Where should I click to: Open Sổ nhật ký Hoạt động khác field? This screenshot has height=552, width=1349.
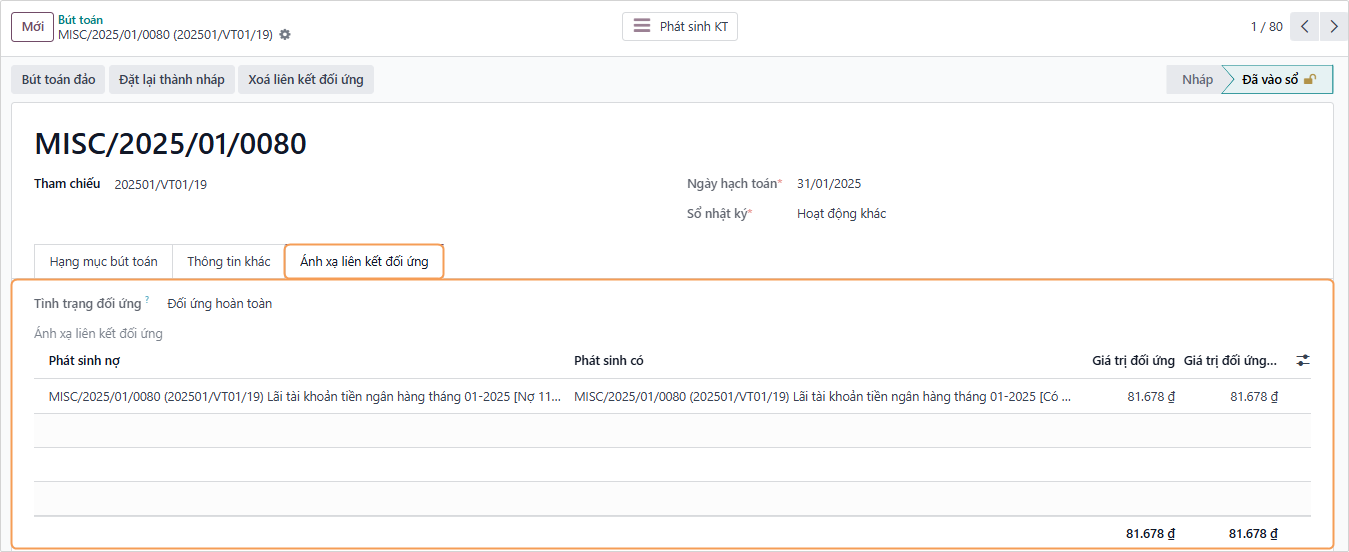(x=841, y=214)
